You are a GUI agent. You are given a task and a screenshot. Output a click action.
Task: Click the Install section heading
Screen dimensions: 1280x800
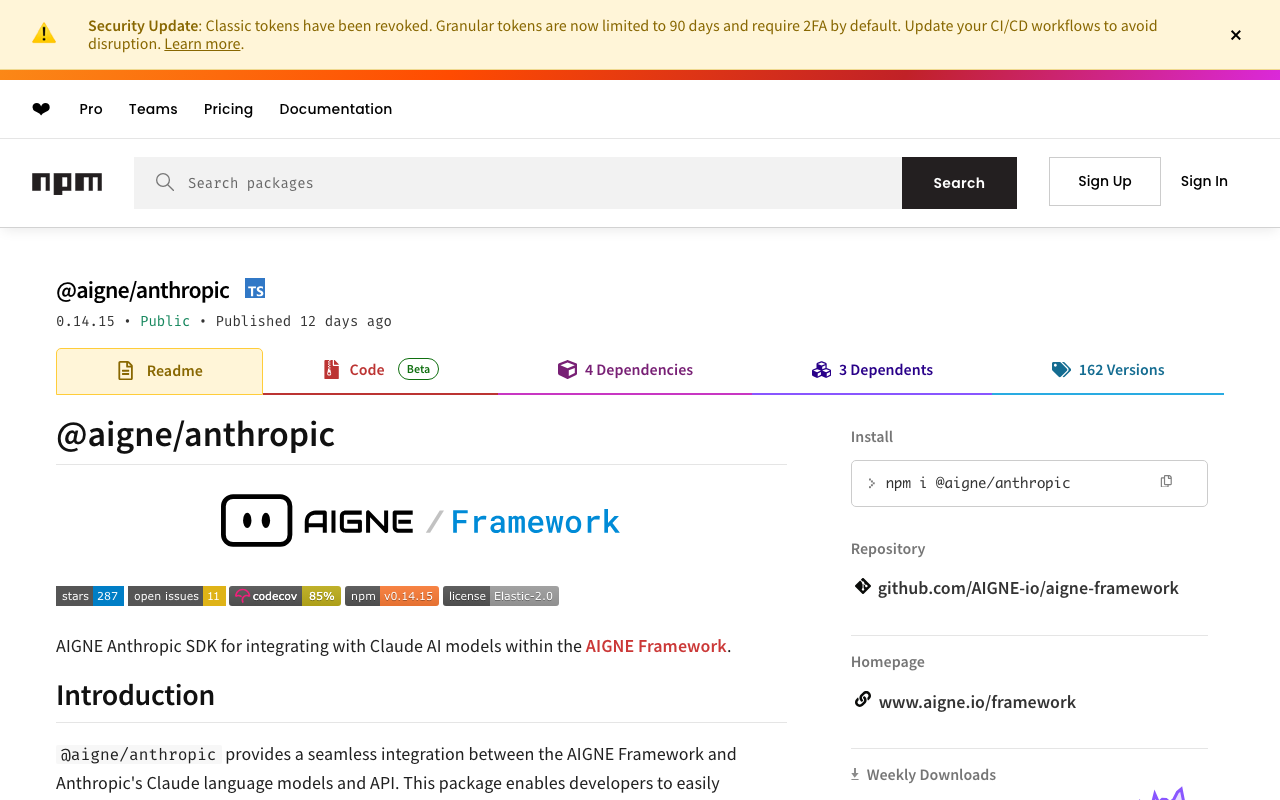pyautogui.click(x=872, y=437)
